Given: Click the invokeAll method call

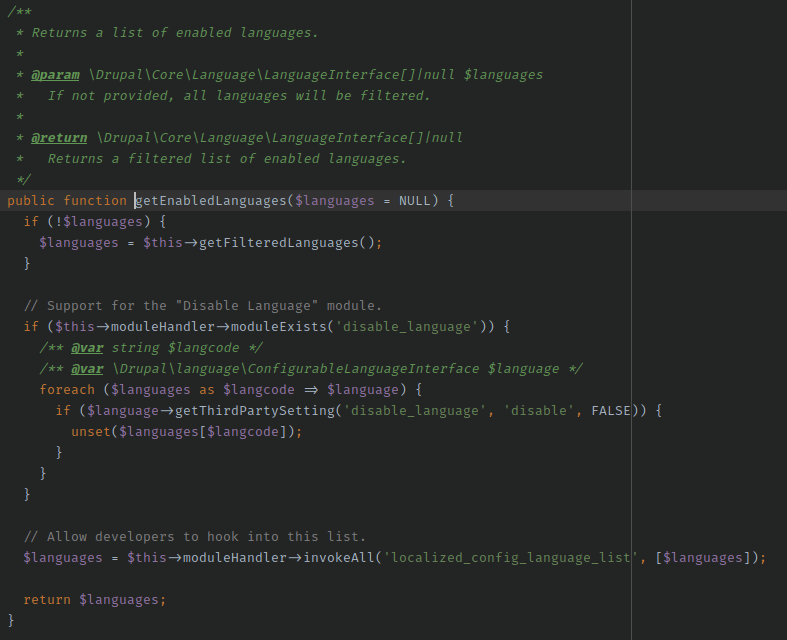Looking at the screenshot, I should [342, 558].
